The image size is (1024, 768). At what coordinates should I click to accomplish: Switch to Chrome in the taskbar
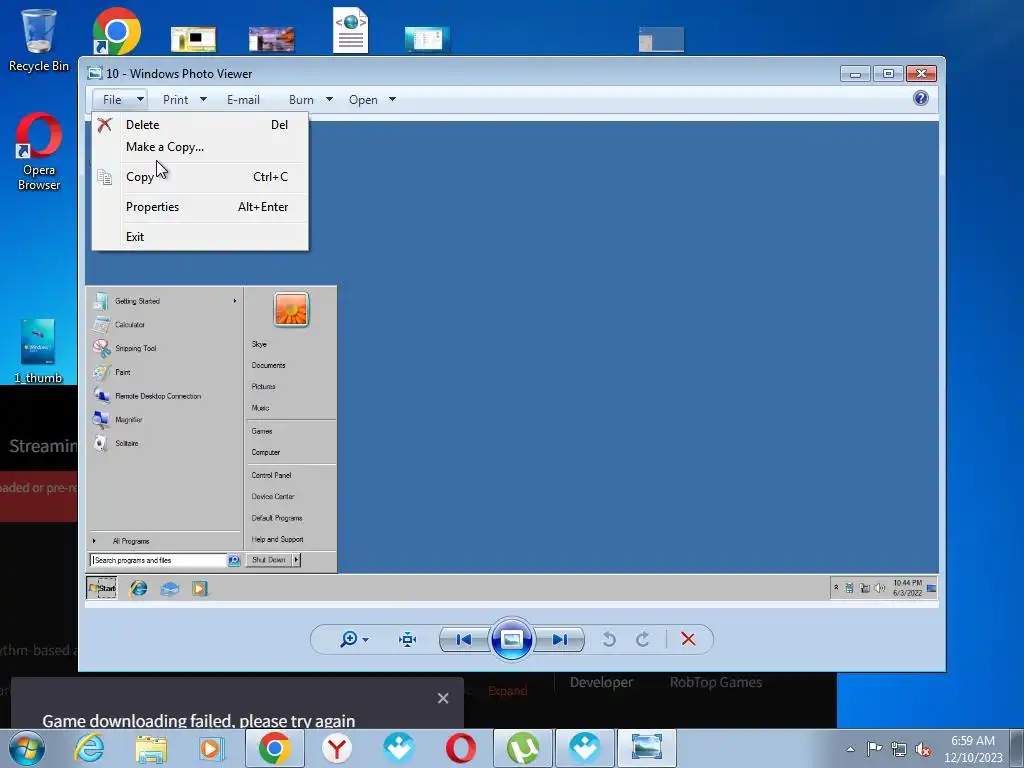pyautogui.click(x=274, y=748)
